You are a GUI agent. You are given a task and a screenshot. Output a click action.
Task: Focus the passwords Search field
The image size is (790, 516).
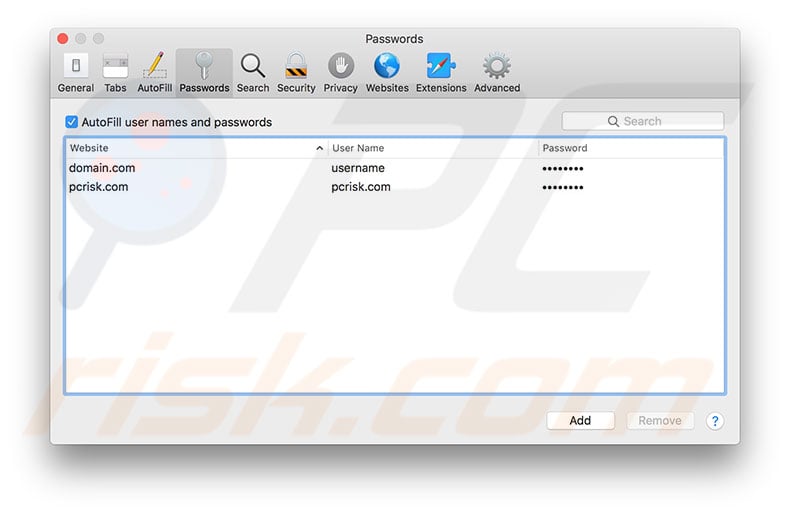pos(643,121)
